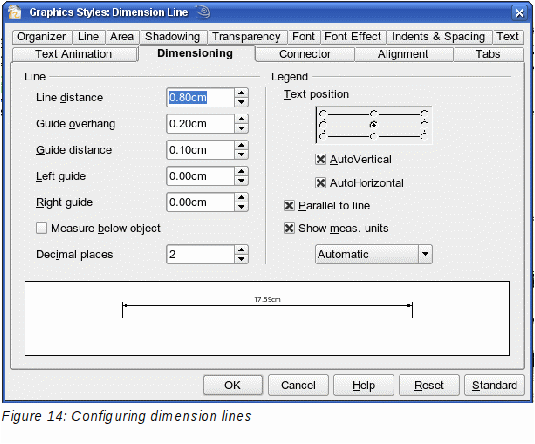
Task: Click OK to apply settings
Action: click(233, 385)
